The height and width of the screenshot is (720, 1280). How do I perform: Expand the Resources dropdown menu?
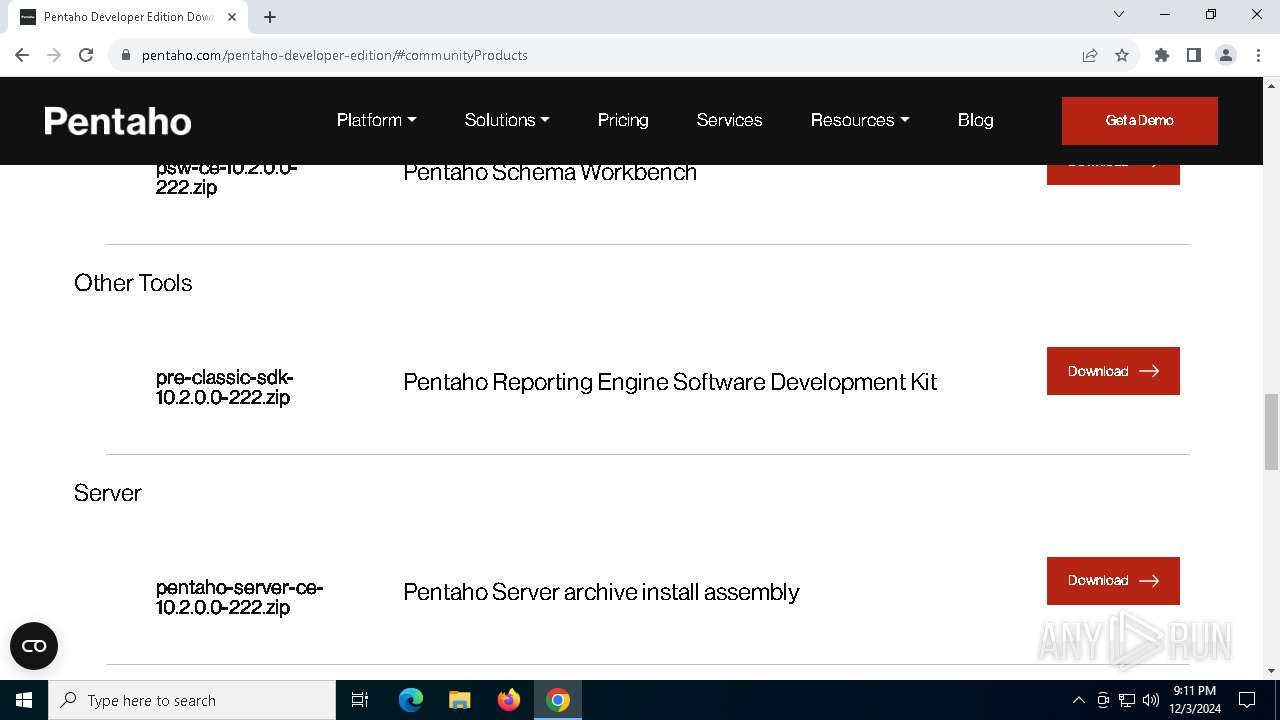860,120
